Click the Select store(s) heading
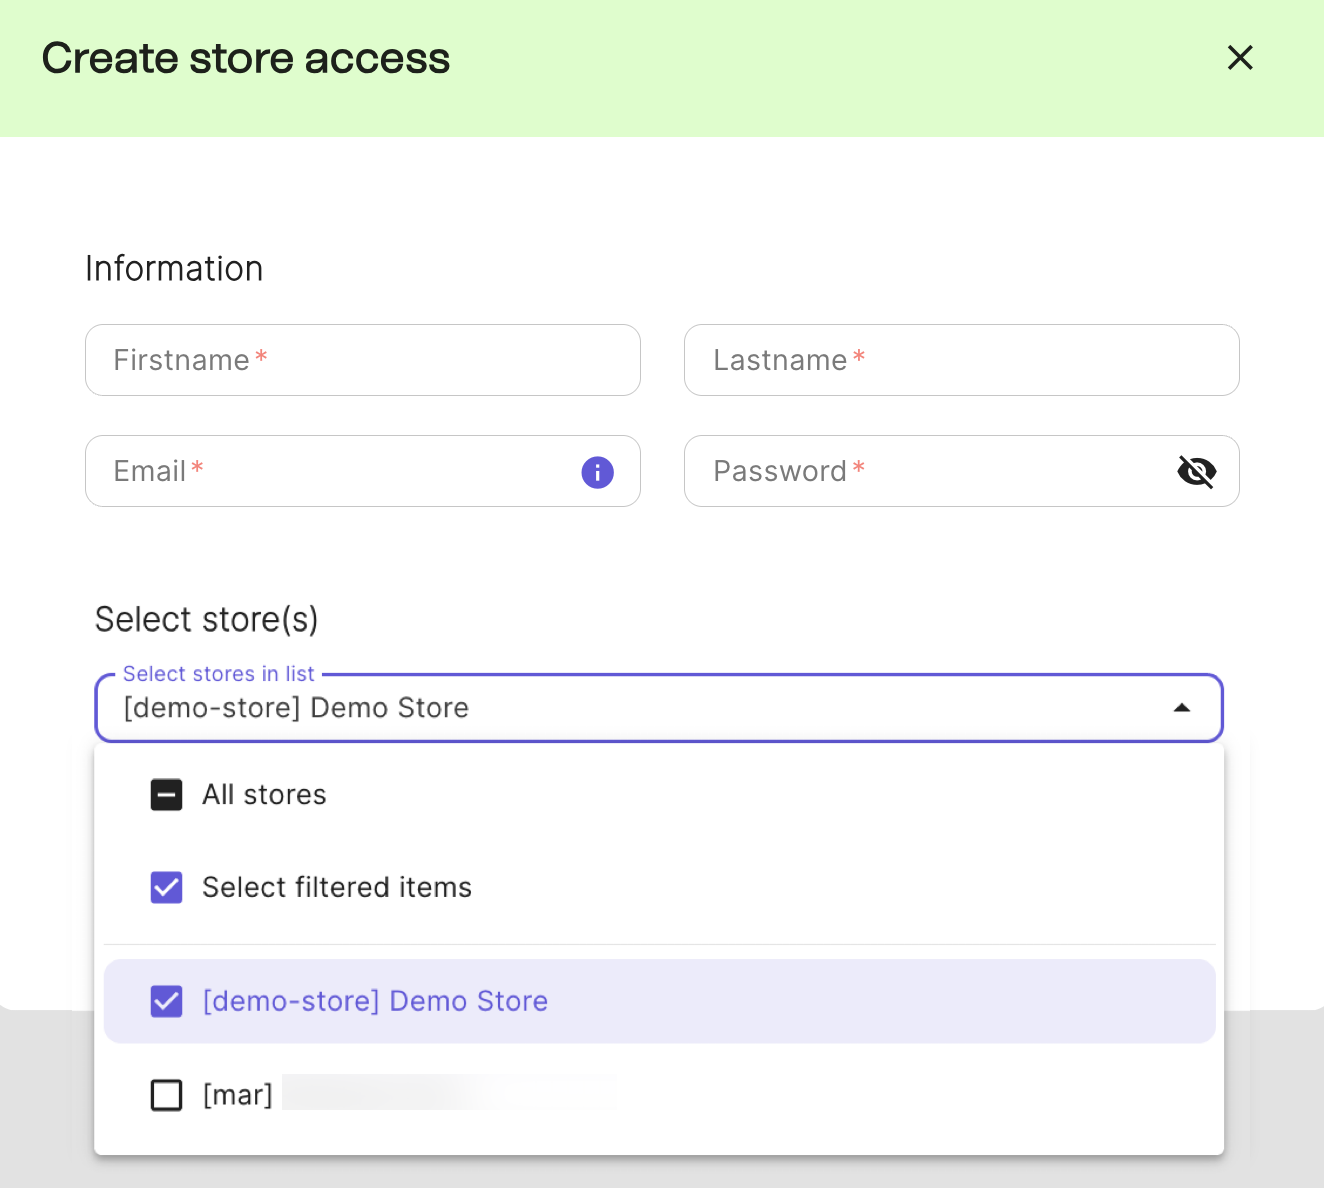This screenshot has width=1324, height=1188. coord(206,619)
